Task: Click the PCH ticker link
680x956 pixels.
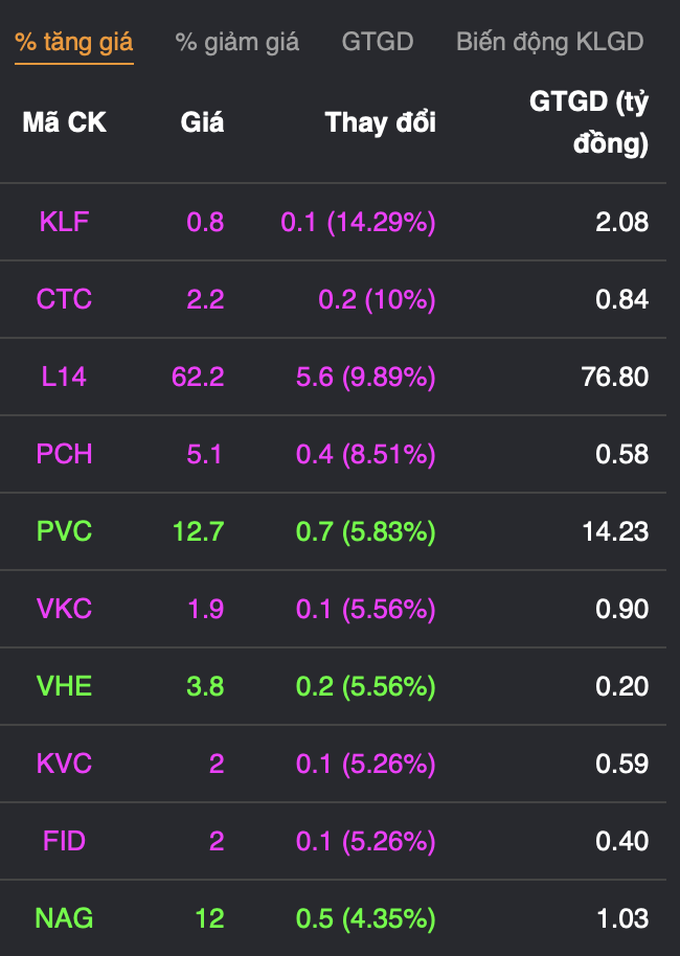Action: [x=64, y=454]
